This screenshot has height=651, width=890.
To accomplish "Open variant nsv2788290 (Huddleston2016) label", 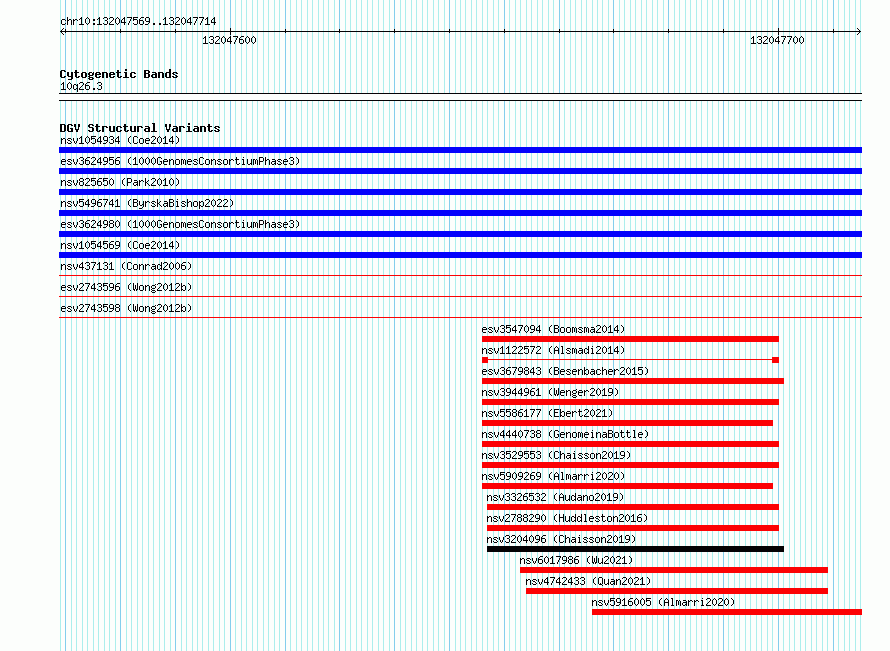I will pyautogui.click(x=568, y=518).
